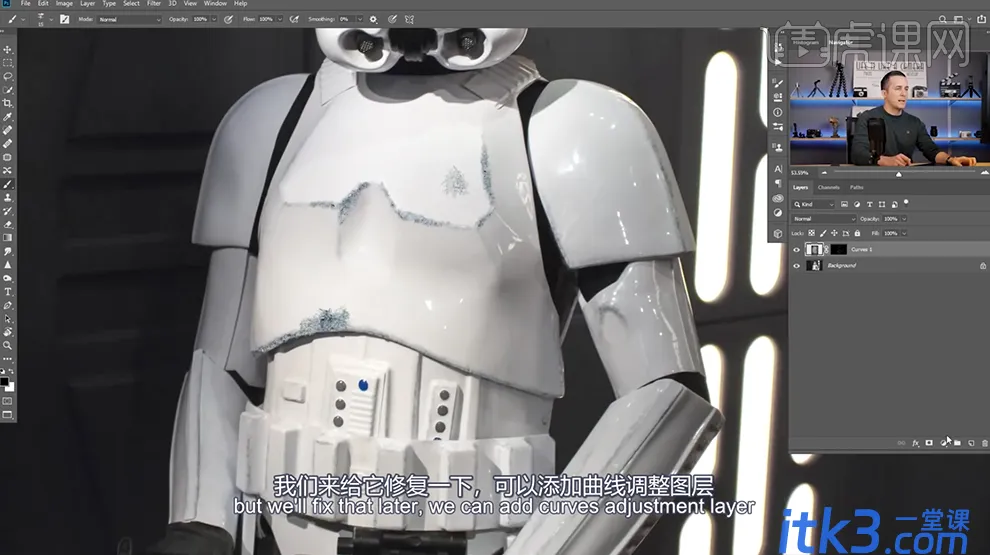Viewport: 990px width, 555px height.
Task: Open the Filter menu
Action: point(154,4)
